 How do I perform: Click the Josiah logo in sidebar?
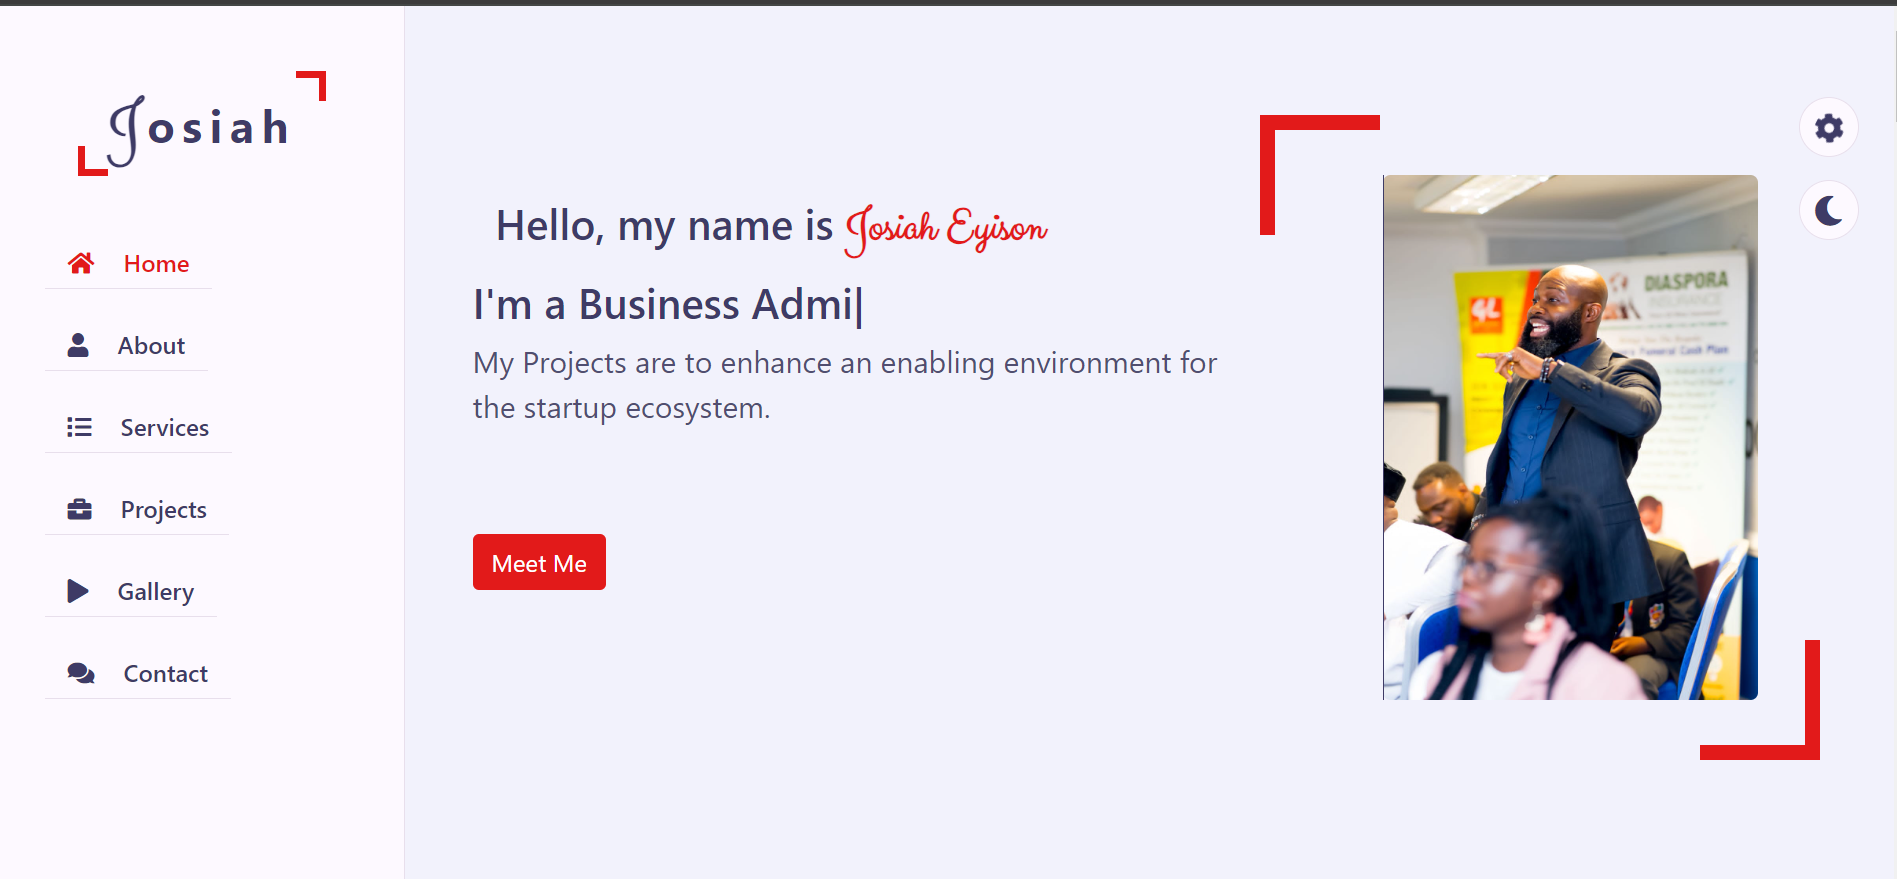pyautogui.click(x=202, y=124)
